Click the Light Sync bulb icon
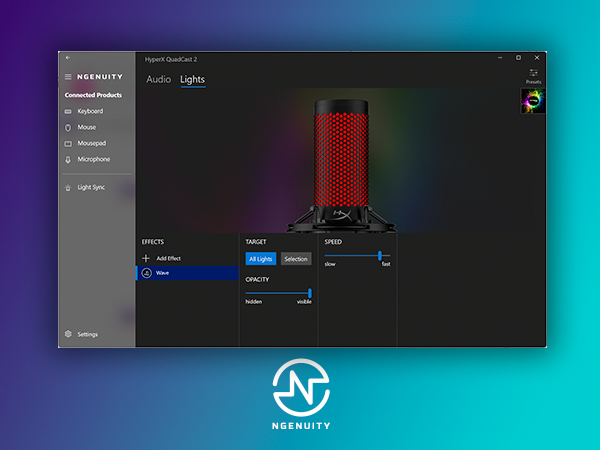The height and width of the screenshot is (450, 600). tap(68, 188)
